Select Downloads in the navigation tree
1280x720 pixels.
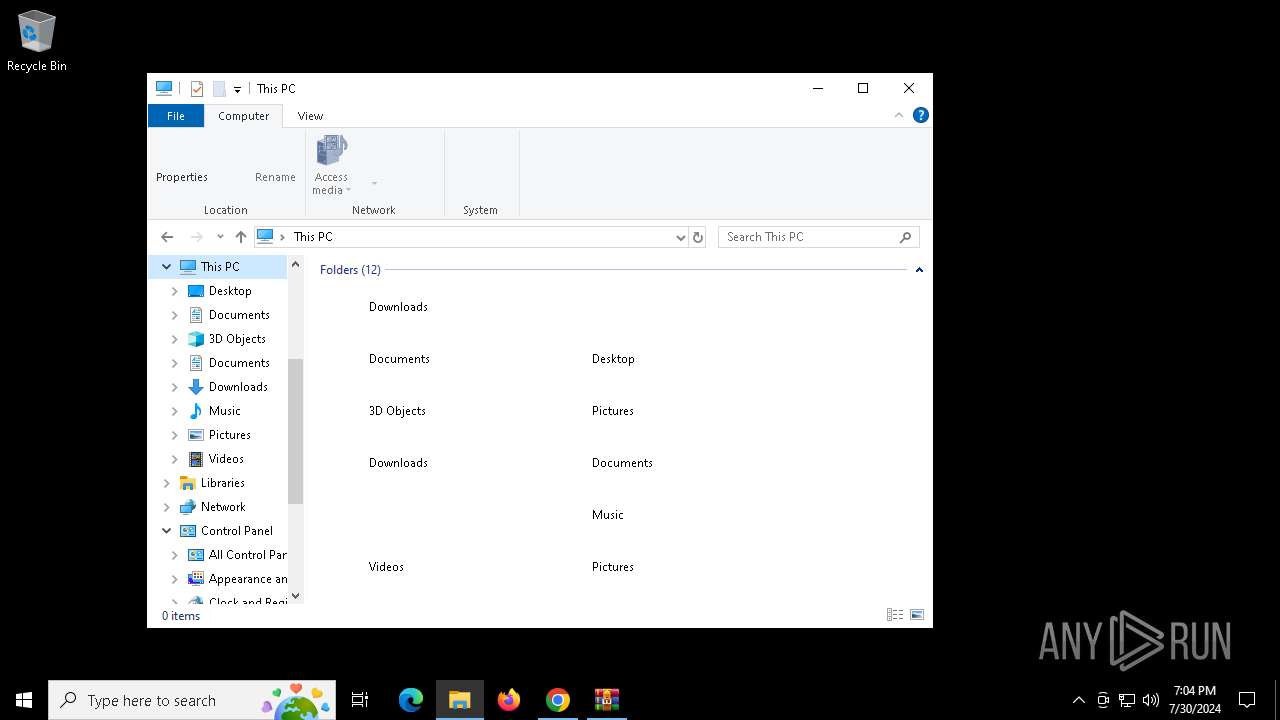[x=238, y=387]
